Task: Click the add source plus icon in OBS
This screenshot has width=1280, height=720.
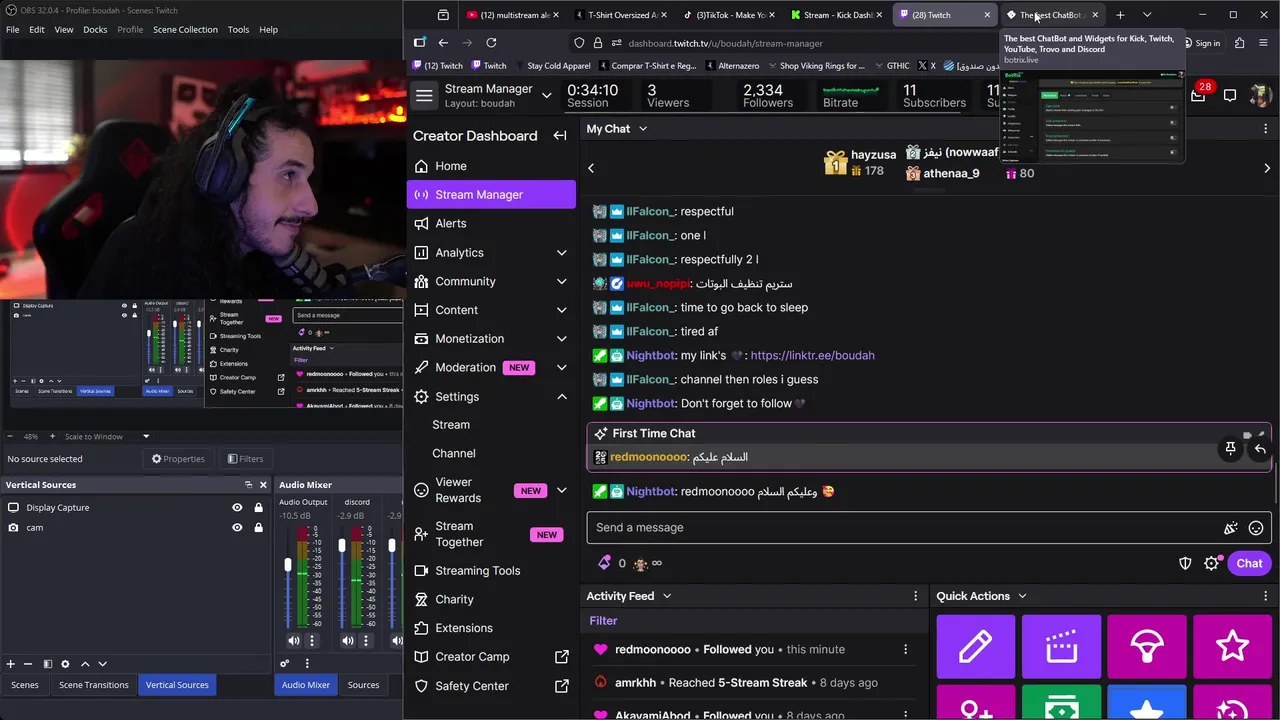Action: tap(10, 664)
